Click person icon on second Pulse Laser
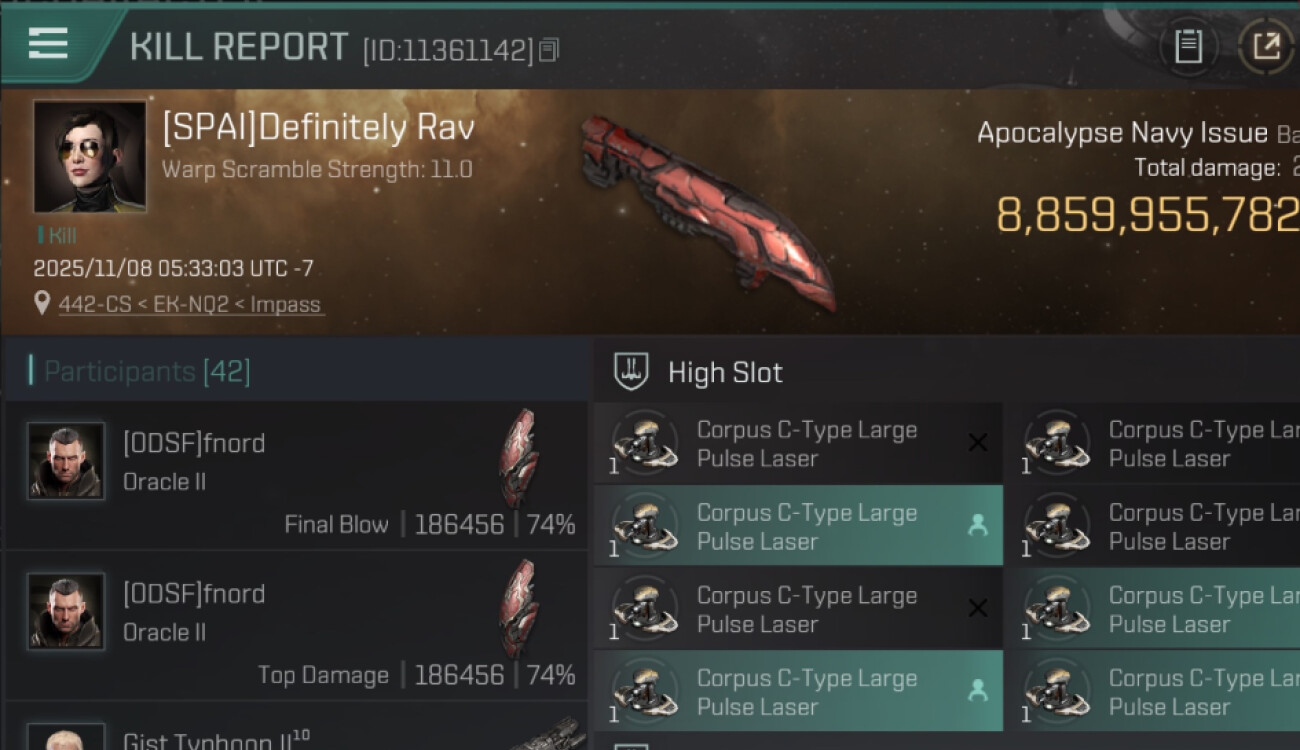Screen dimensions: 1300x750 point(978,526)
